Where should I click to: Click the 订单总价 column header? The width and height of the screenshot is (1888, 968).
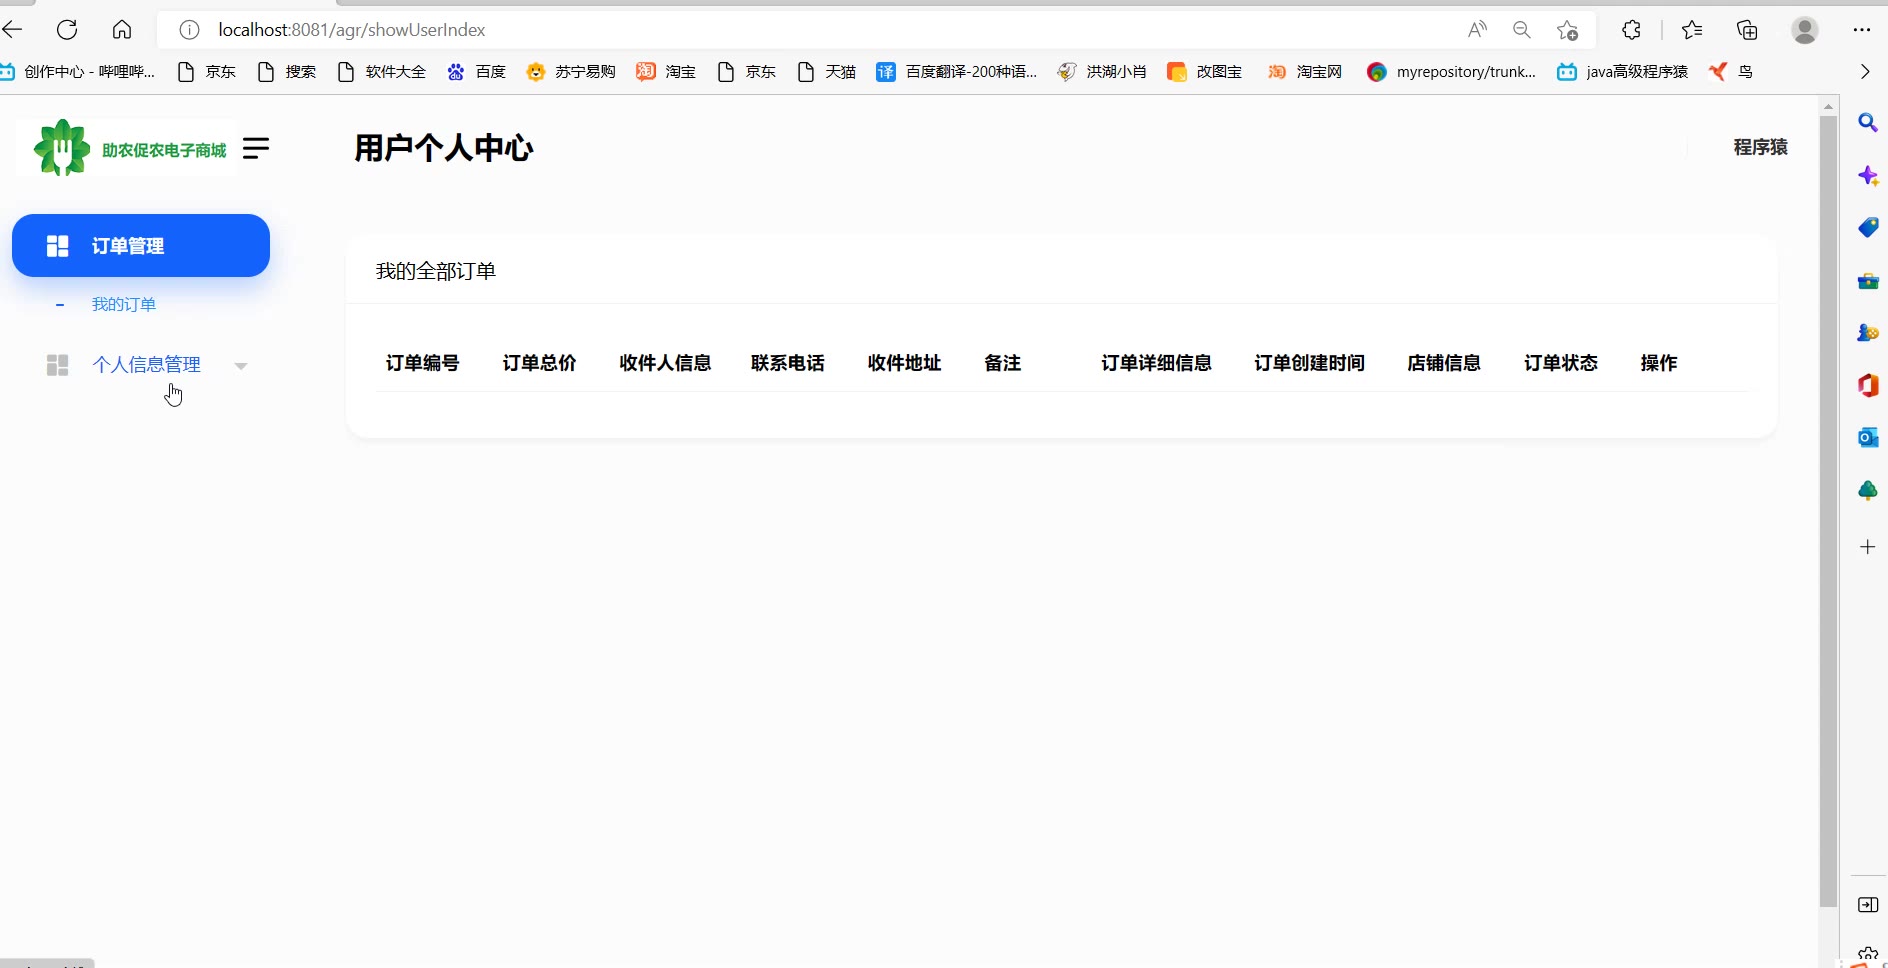pyautogui.click(x=540, y=363)
